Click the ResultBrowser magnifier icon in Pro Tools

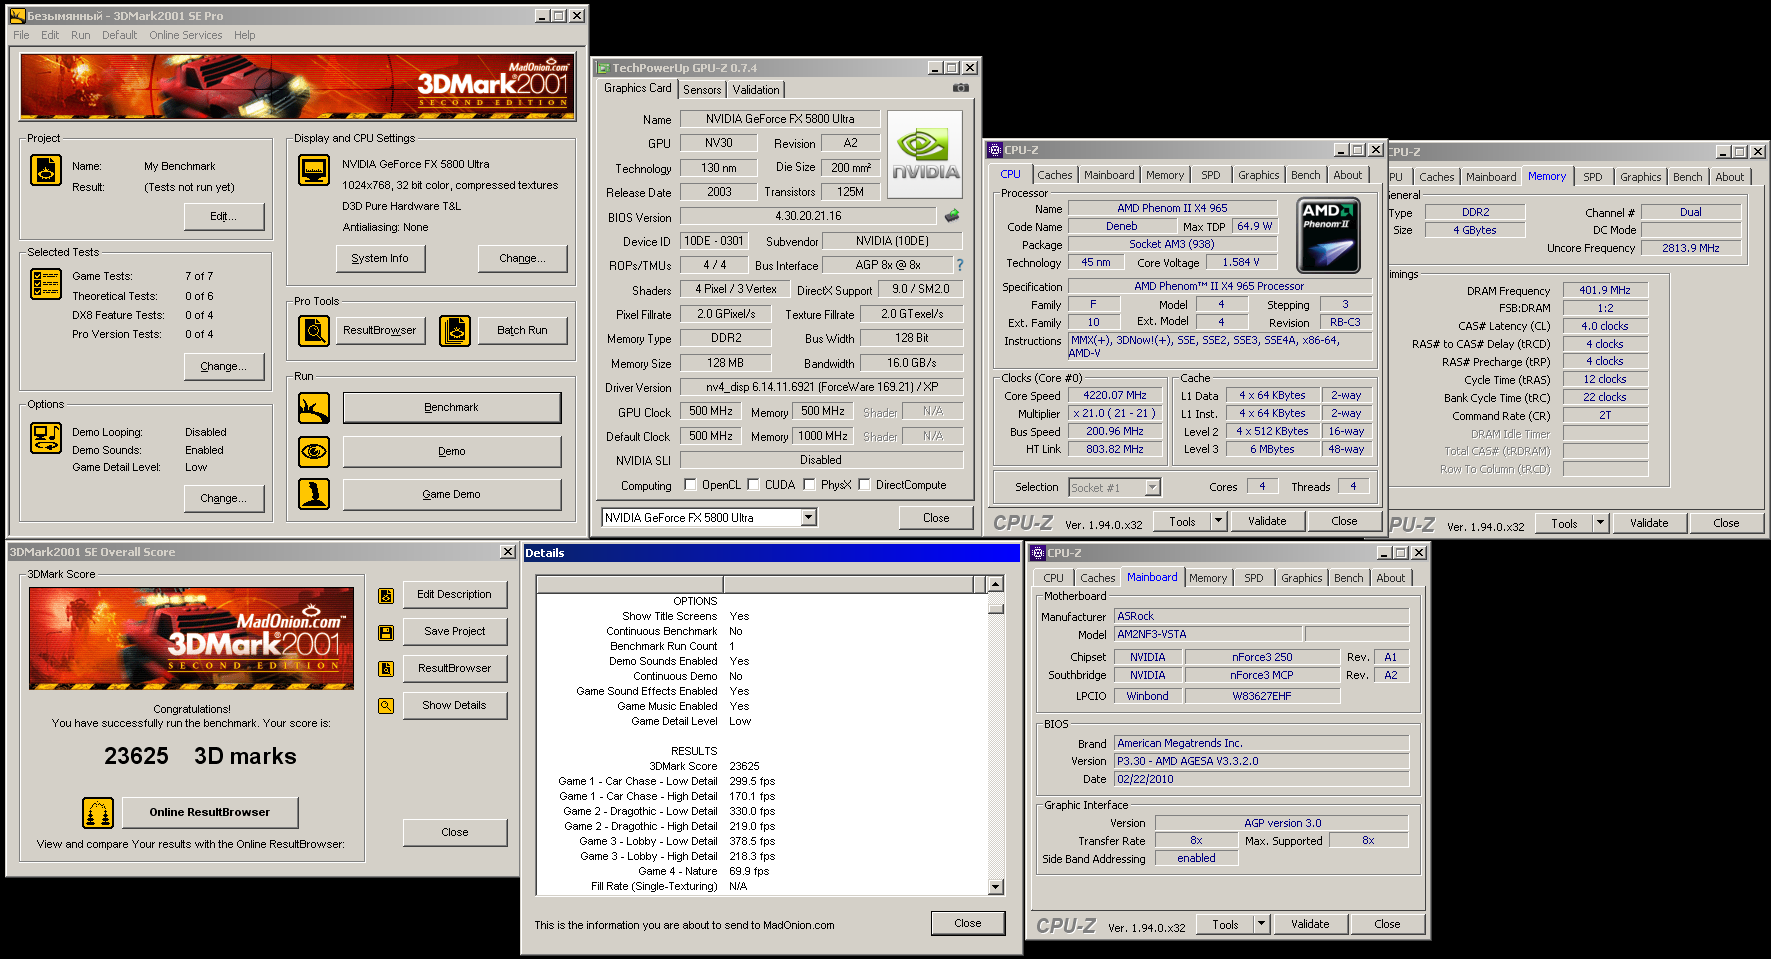pyautogui.click(x=314, y=330)
